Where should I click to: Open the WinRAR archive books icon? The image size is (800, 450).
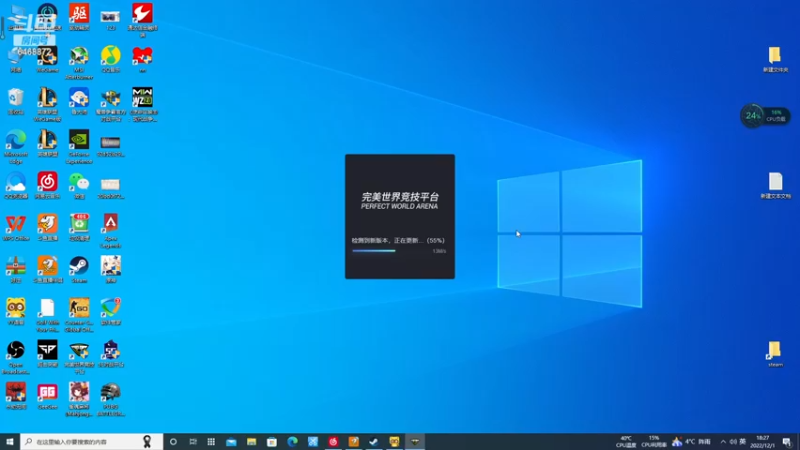pos(16,269)
